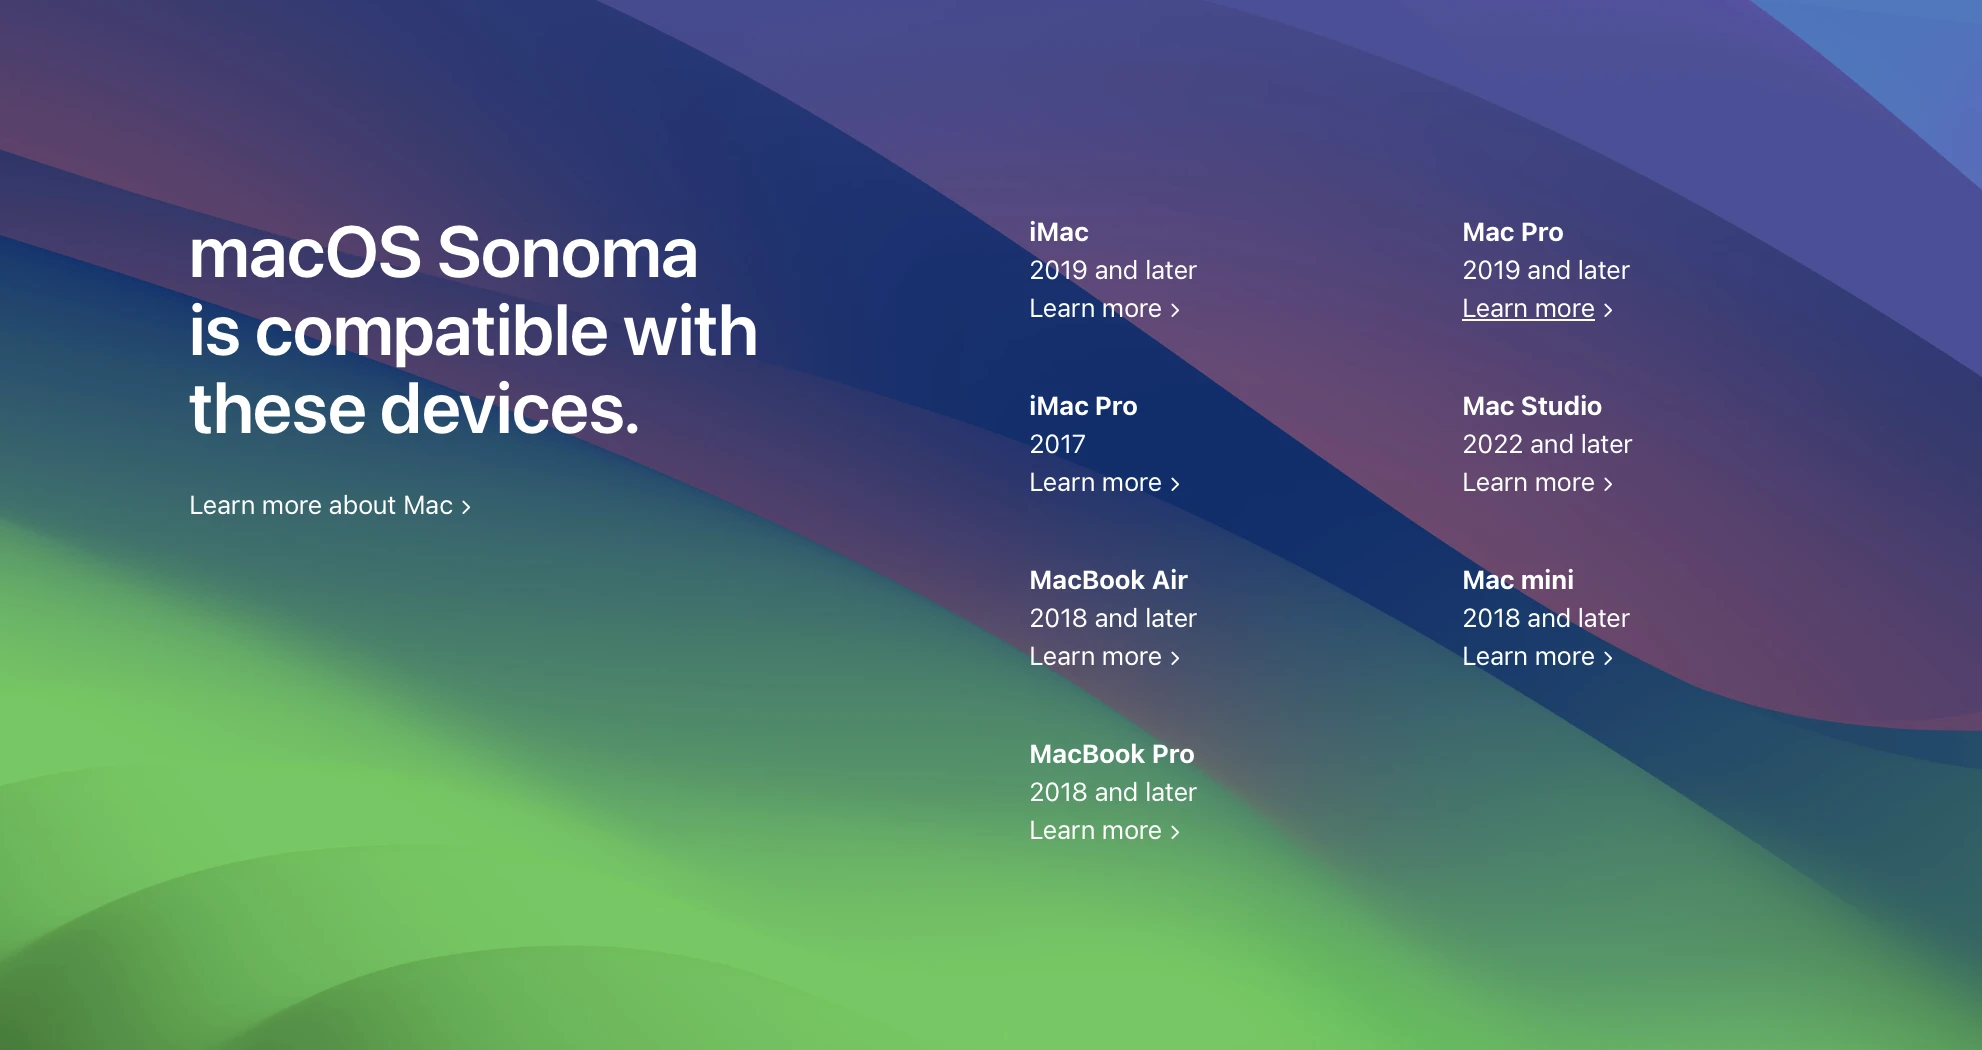Open Learn more link under iMac Pro
This screenshot has height=1050, width=1982.
pyautogui.click(x=1104, y=483)
